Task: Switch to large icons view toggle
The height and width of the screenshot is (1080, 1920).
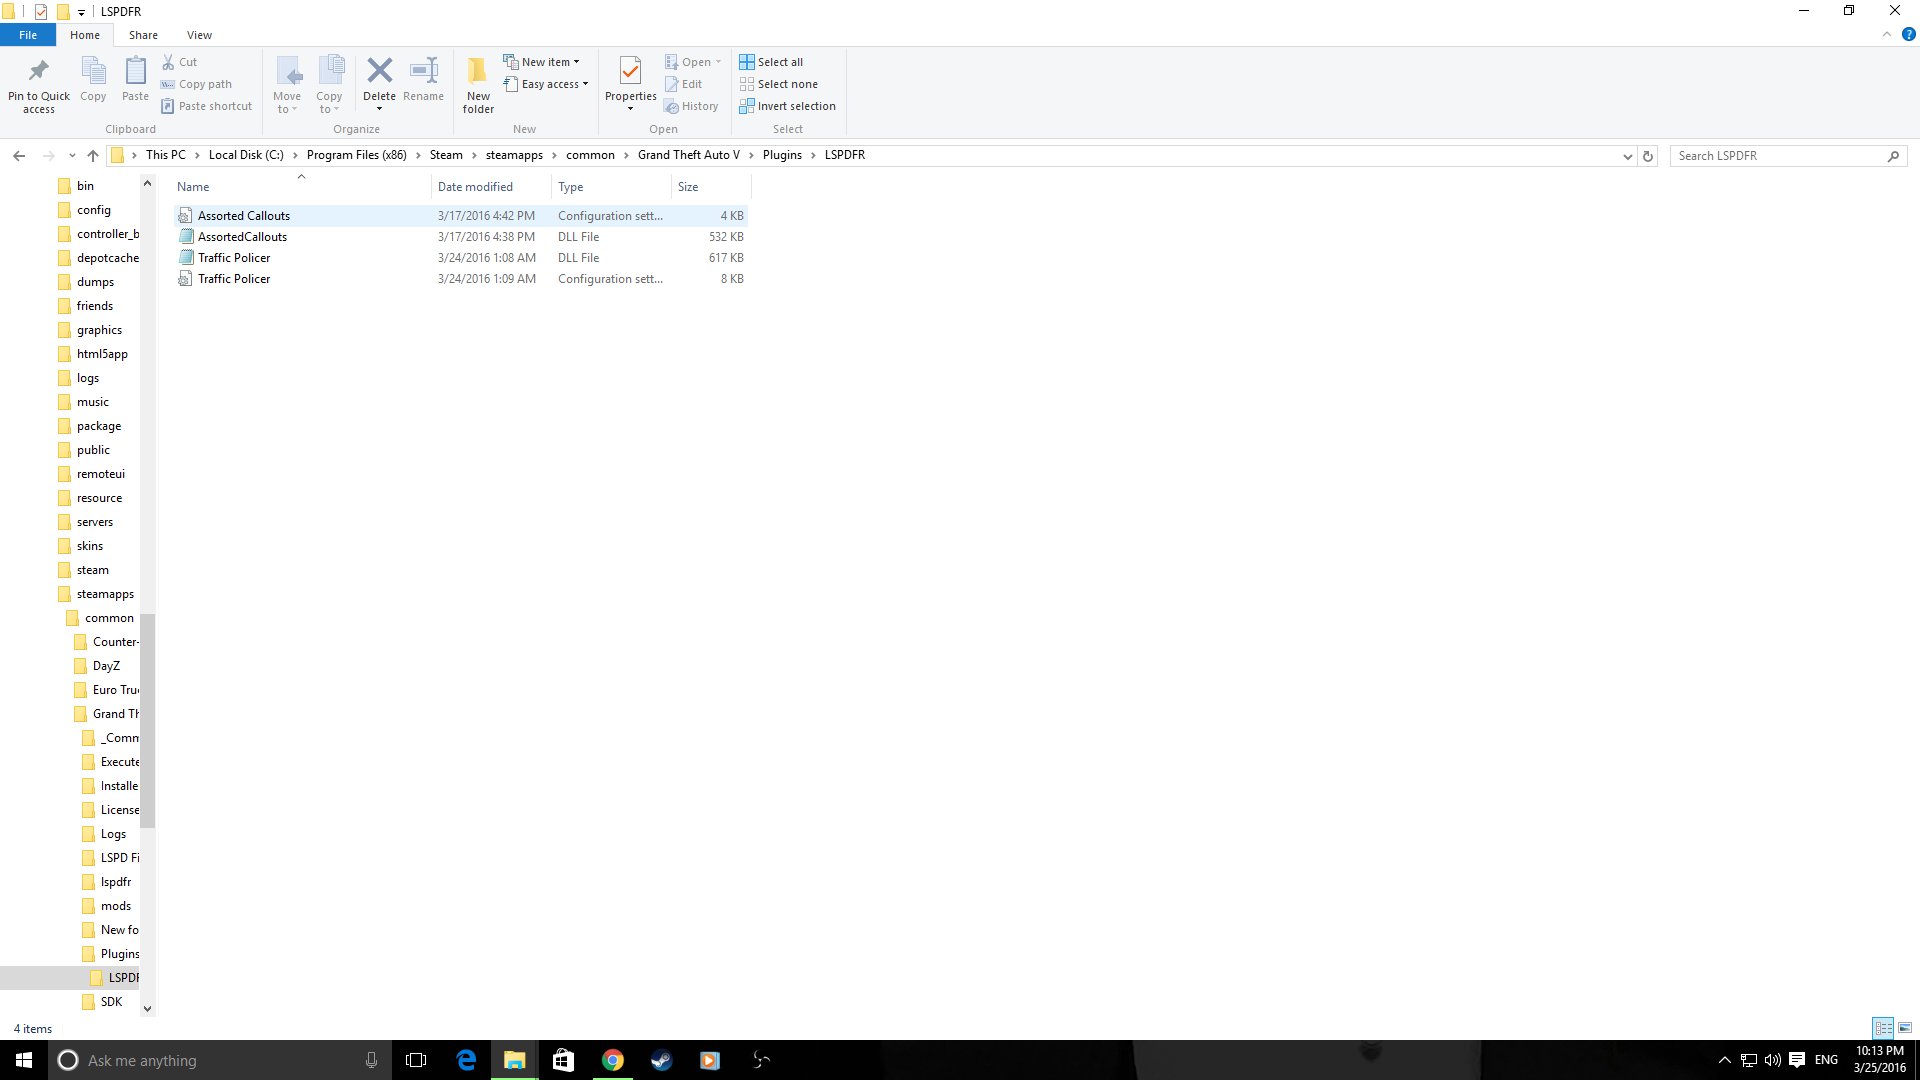Action: 1905,1028
